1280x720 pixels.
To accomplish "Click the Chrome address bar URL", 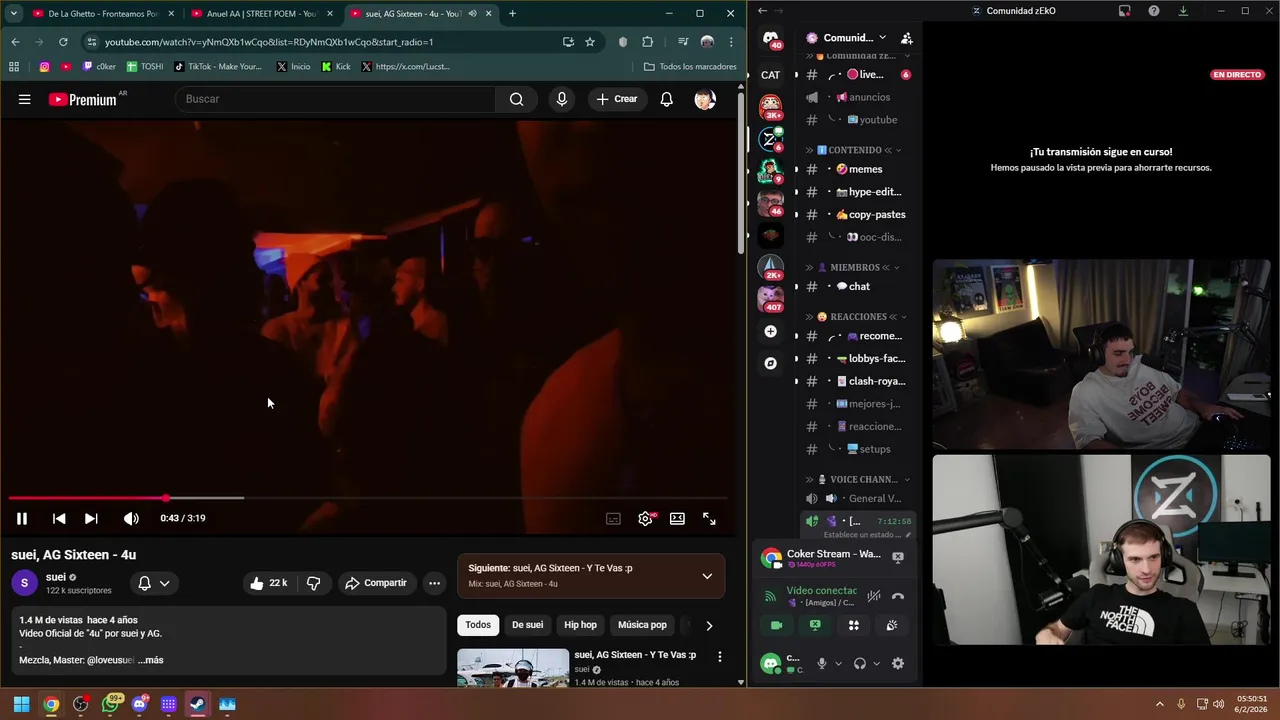I will tap(270, 42).
